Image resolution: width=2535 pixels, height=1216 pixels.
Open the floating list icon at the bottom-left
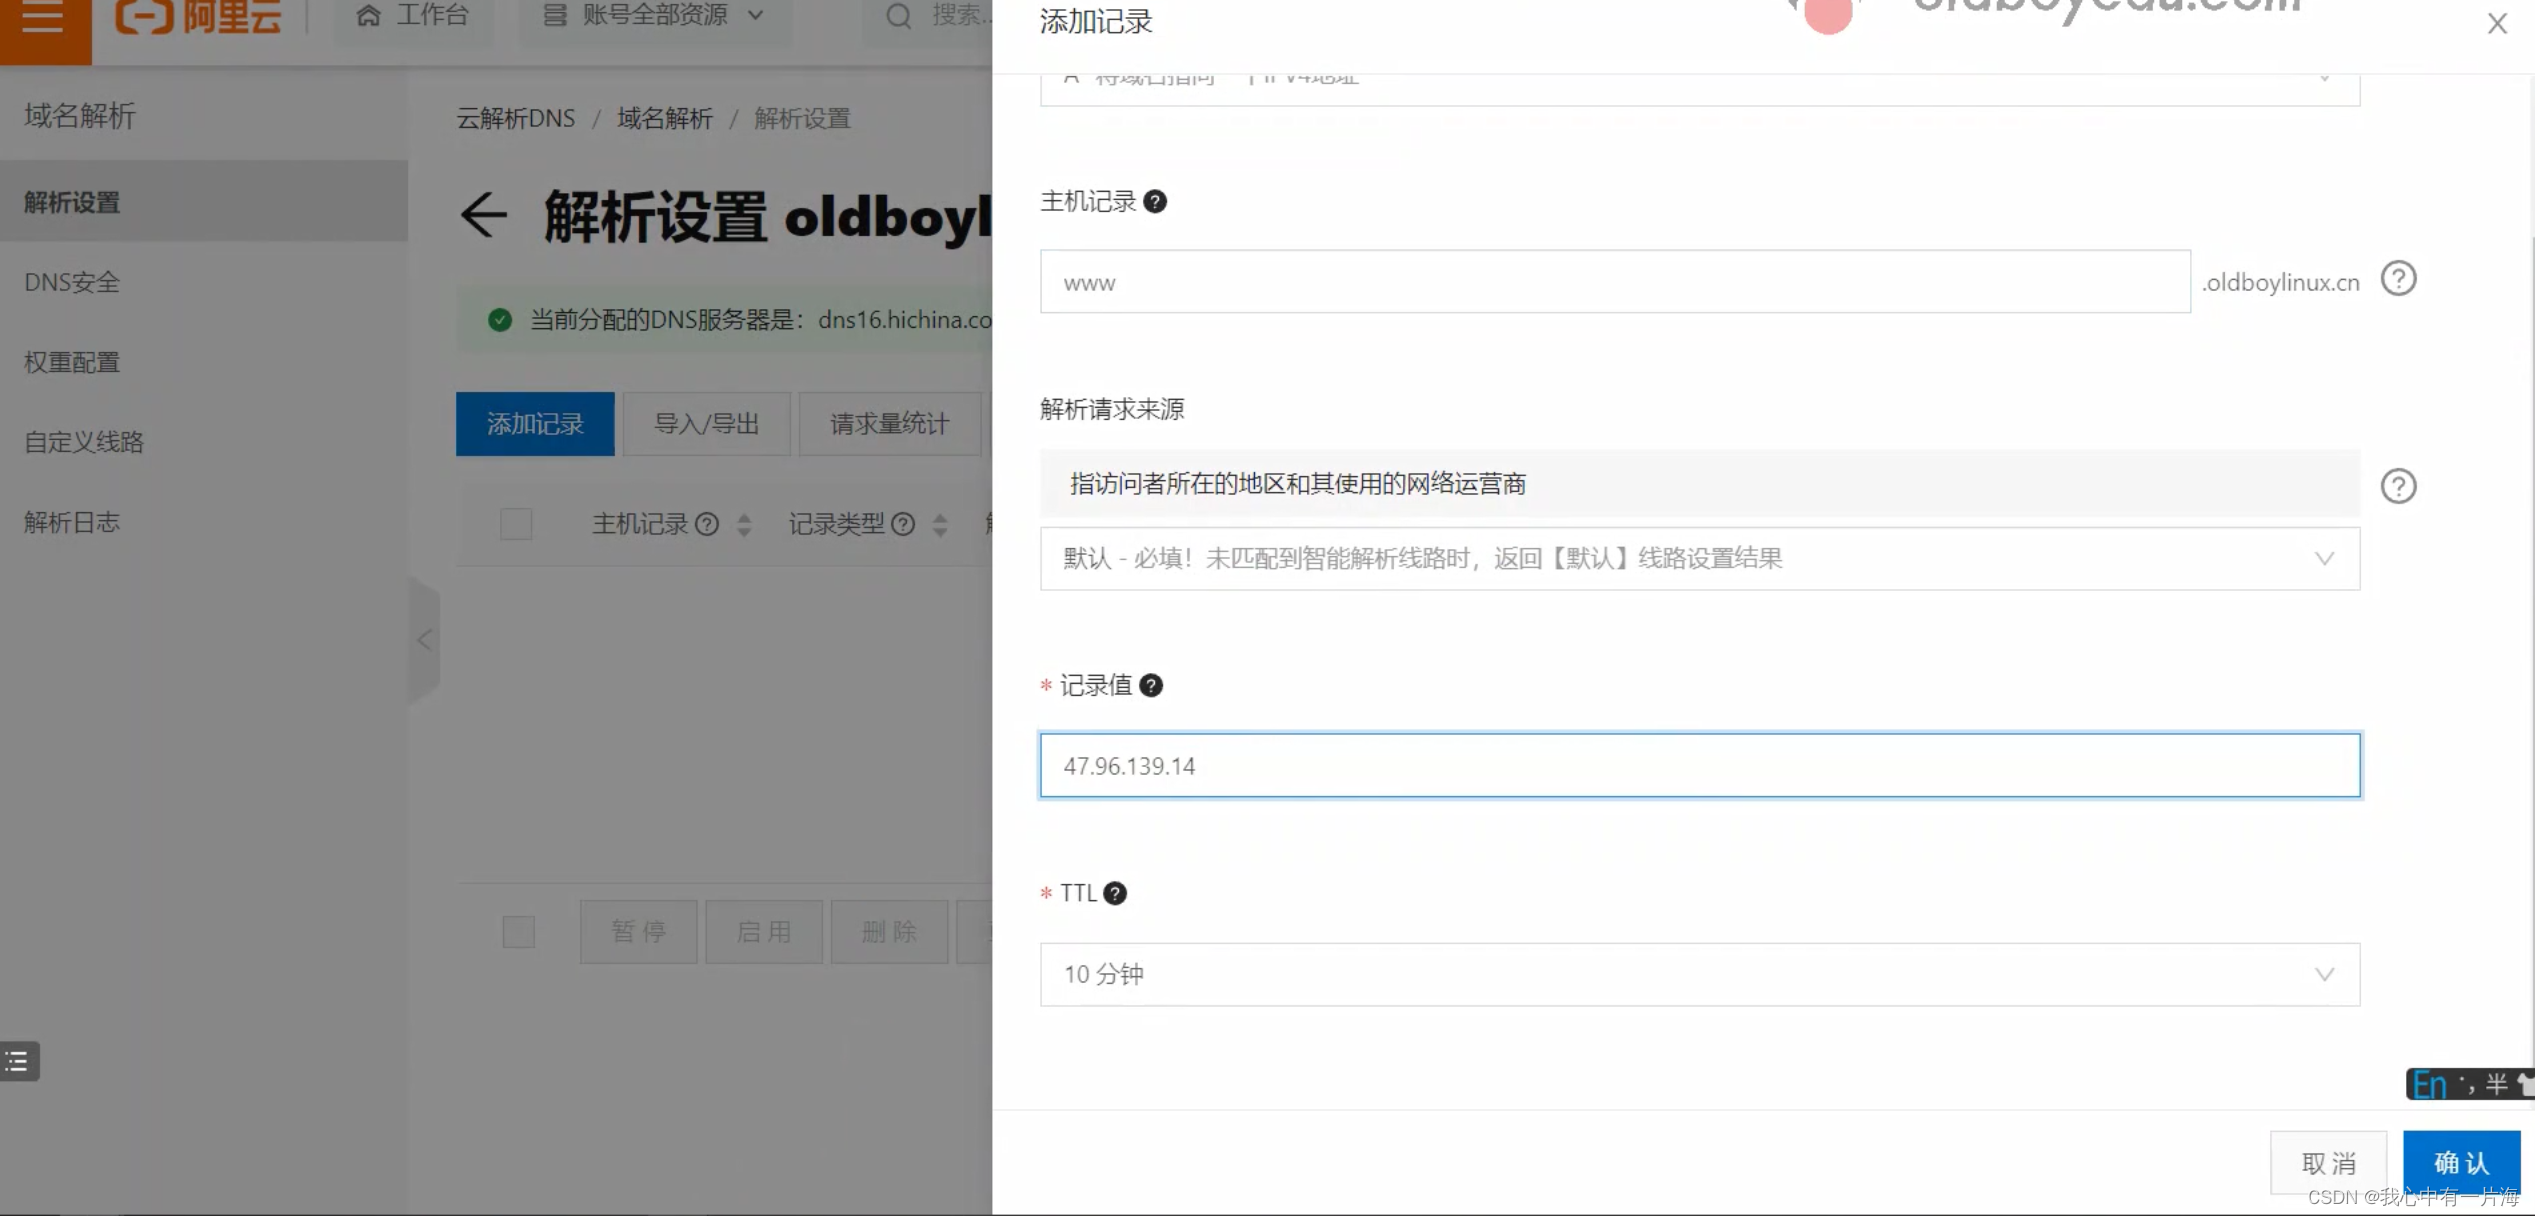18,1061
